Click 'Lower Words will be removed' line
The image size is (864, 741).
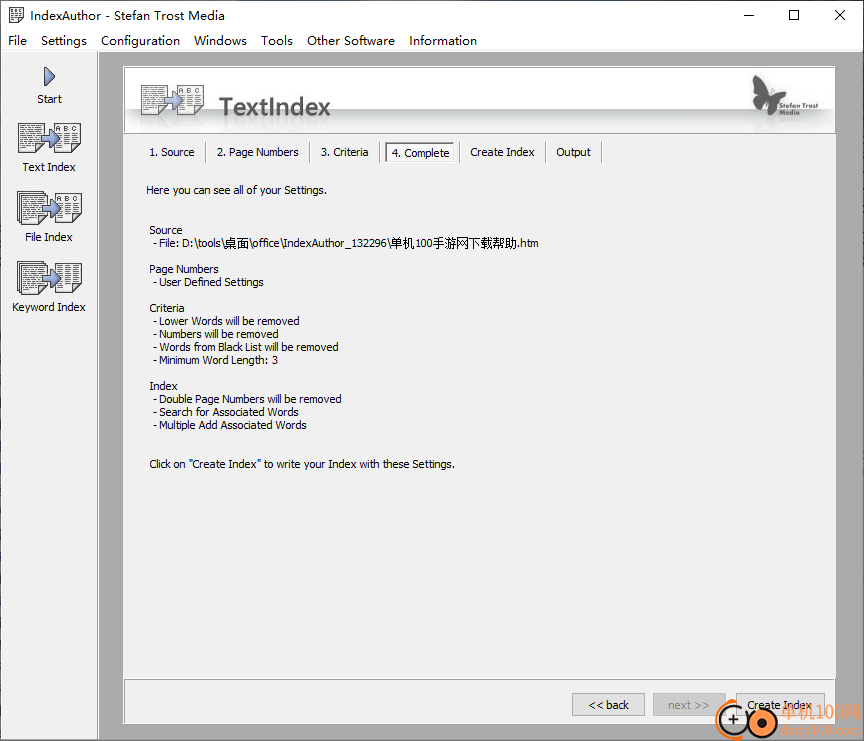coord(226,321)
